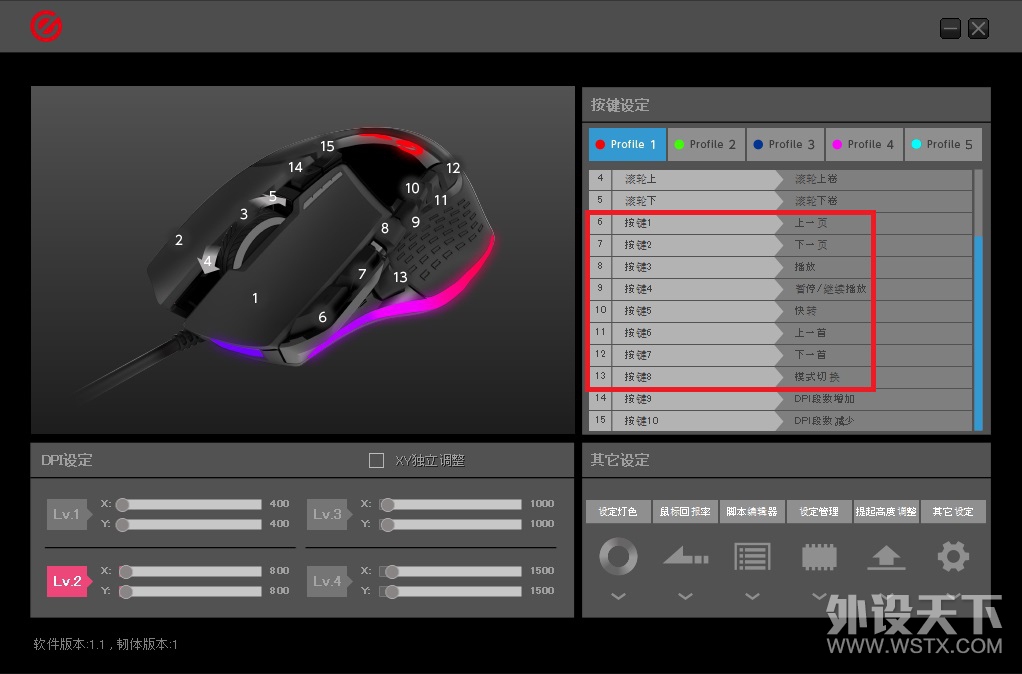The width and height of the screenshot is (1022, 674).
Task: Click the 鼠标回报率 button
Action: pyautogui.click(x=685, y=512)
